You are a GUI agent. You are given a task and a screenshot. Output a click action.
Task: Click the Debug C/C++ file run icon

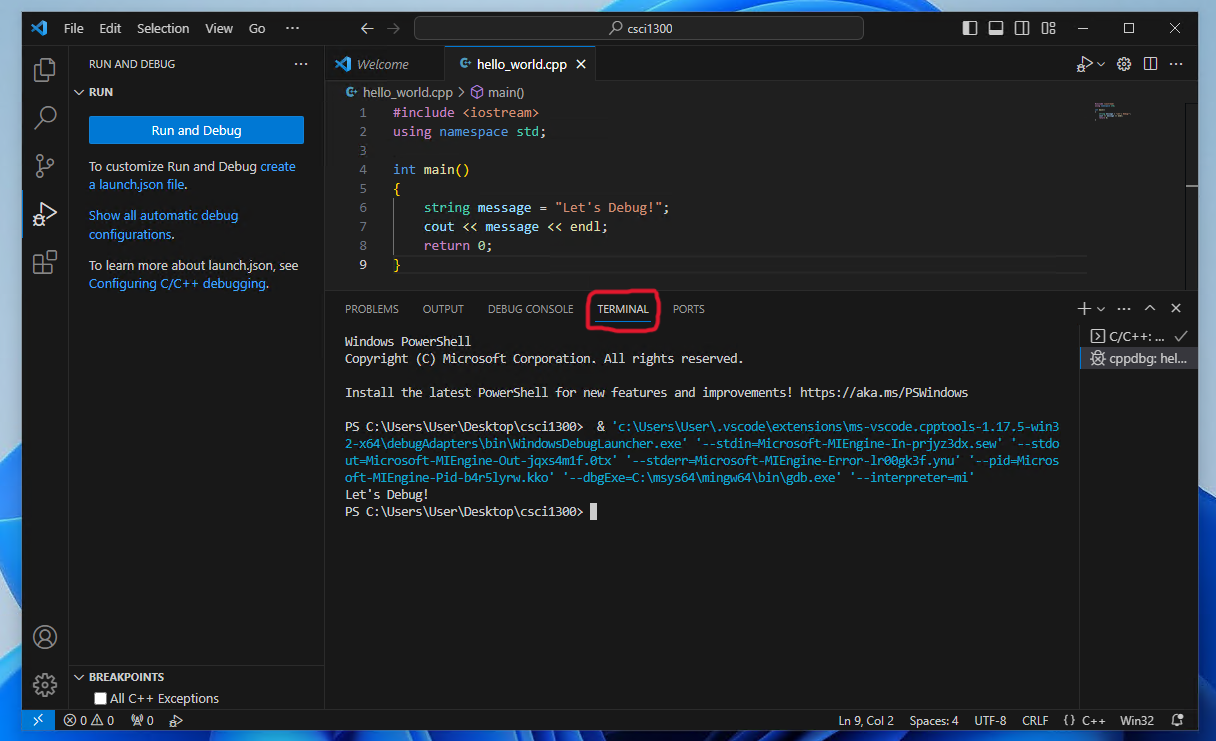[x=1084, y=64]
